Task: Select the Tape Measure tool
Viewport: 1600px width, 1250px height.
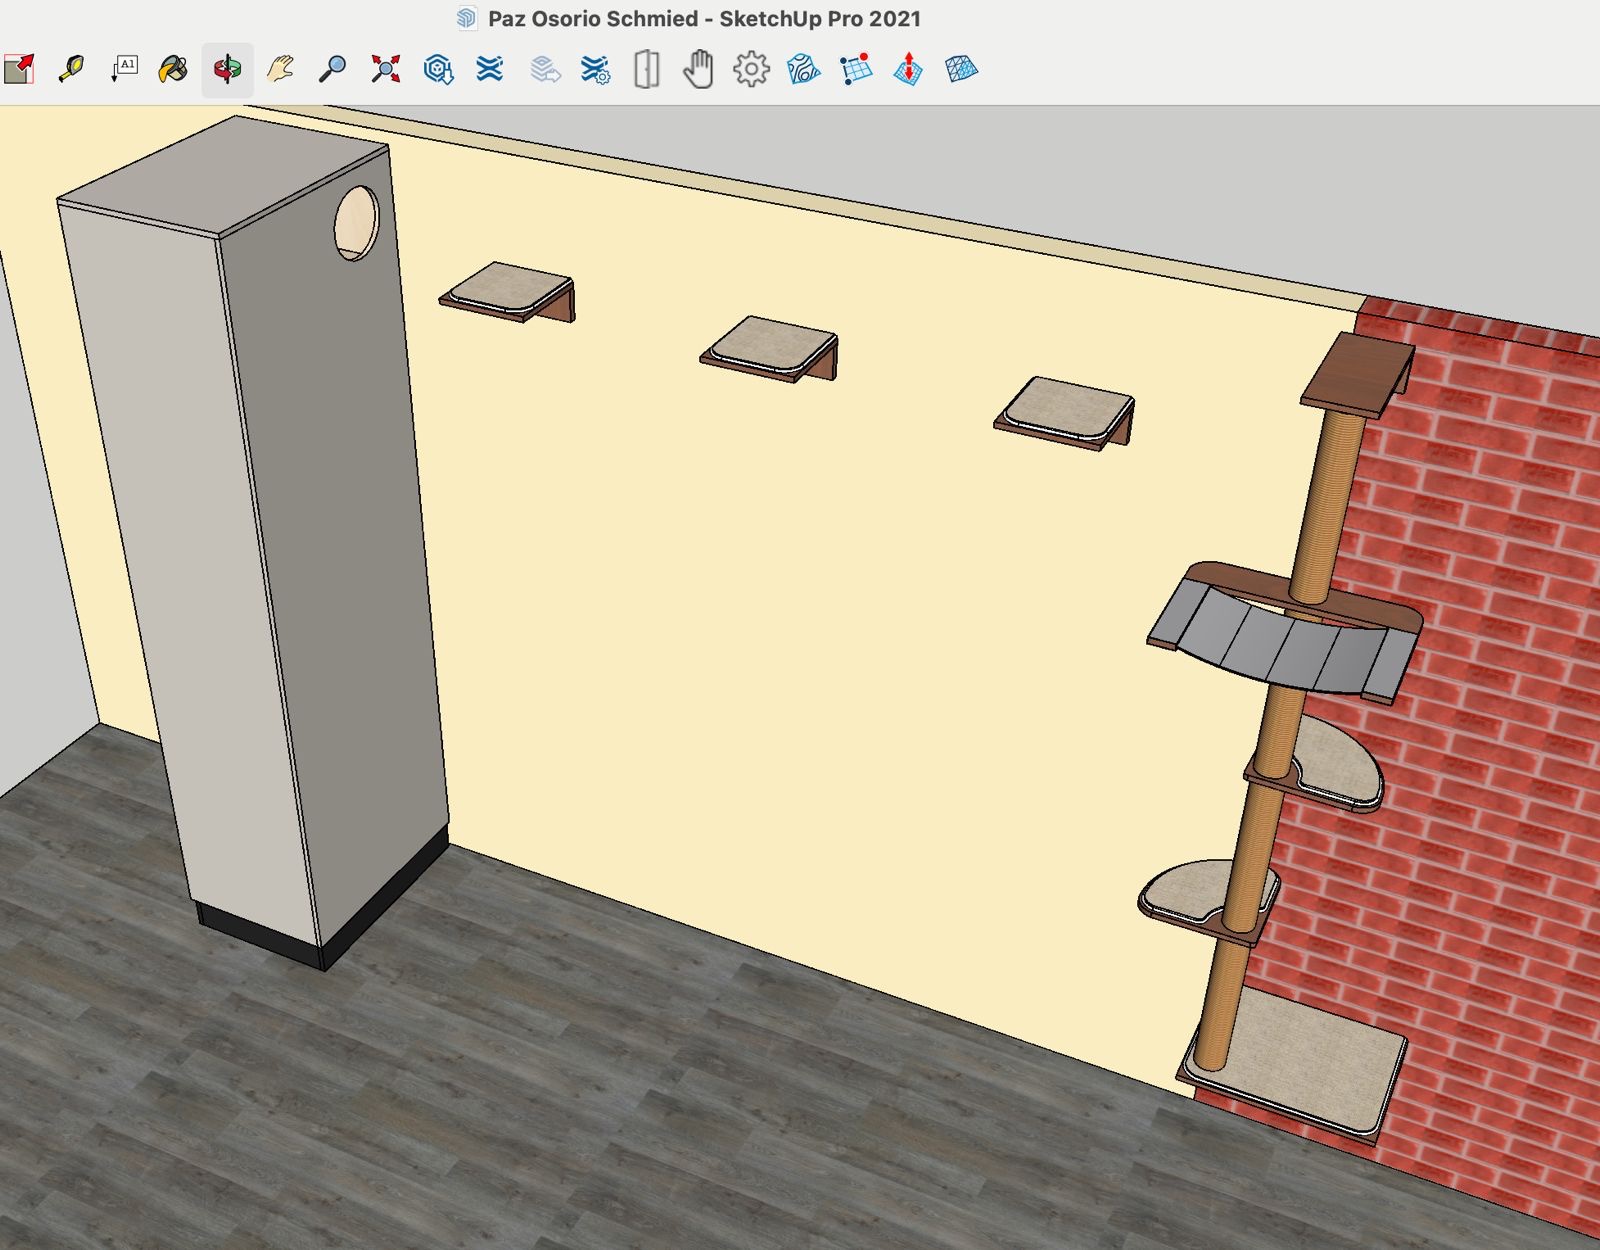Action: click(x=71, y=69)
